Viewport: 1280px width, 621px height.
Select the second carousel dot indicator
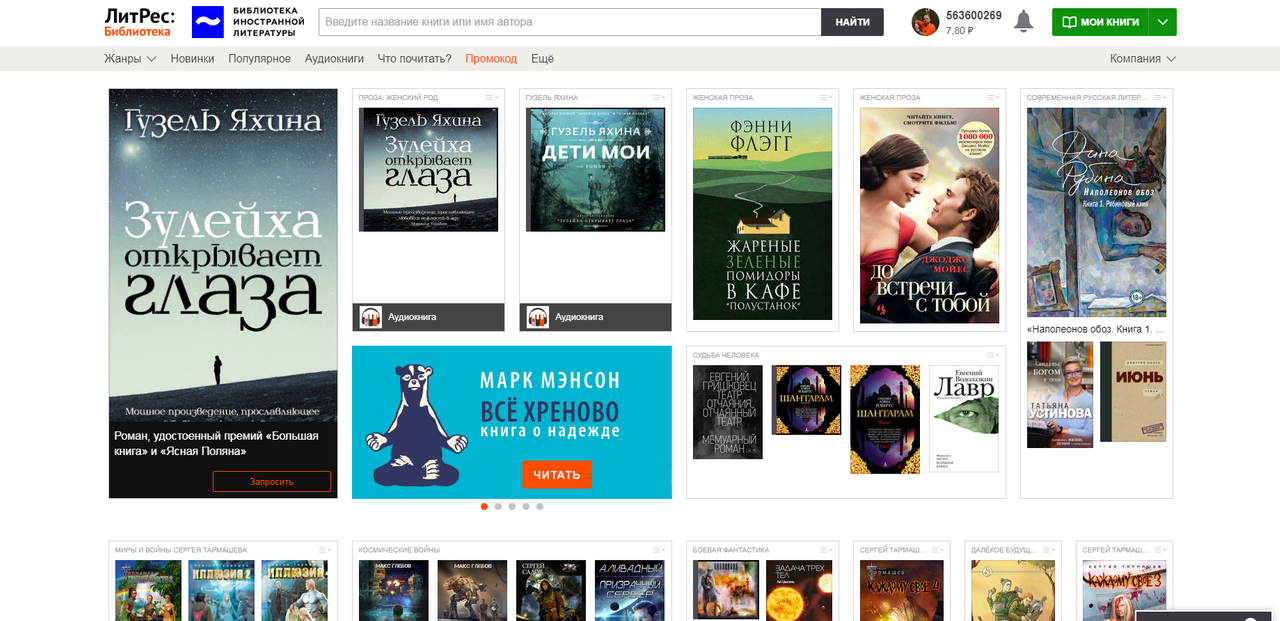tap(498, 506)
